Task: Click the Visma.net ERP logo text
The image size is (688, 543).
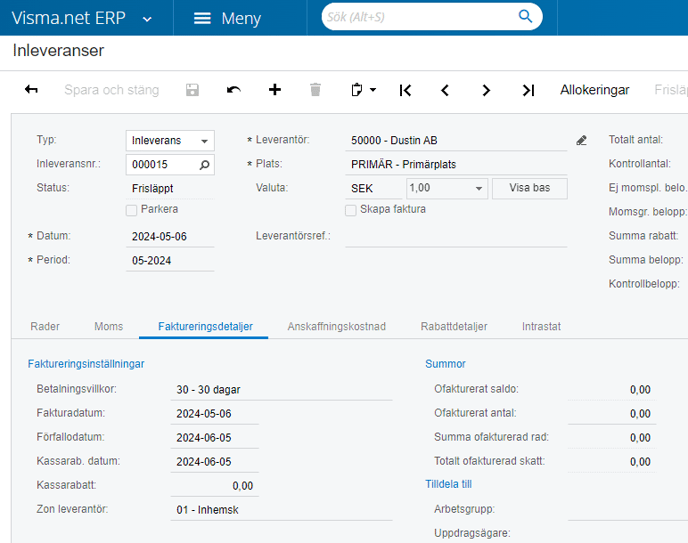Action: tap(68, 18)
